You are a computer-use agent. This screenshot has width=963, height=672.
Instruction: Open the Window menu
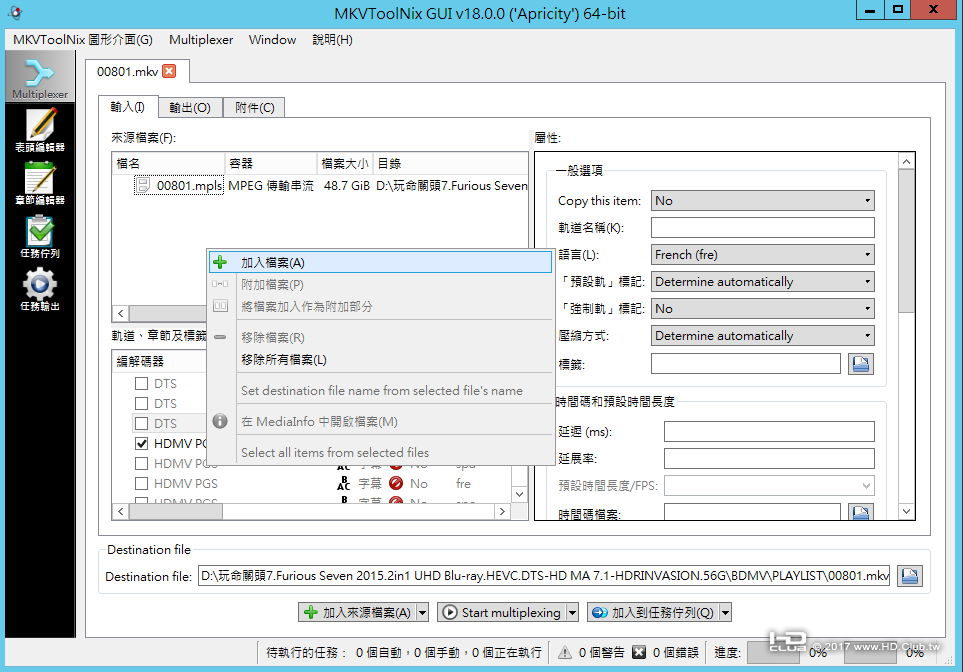272,39
